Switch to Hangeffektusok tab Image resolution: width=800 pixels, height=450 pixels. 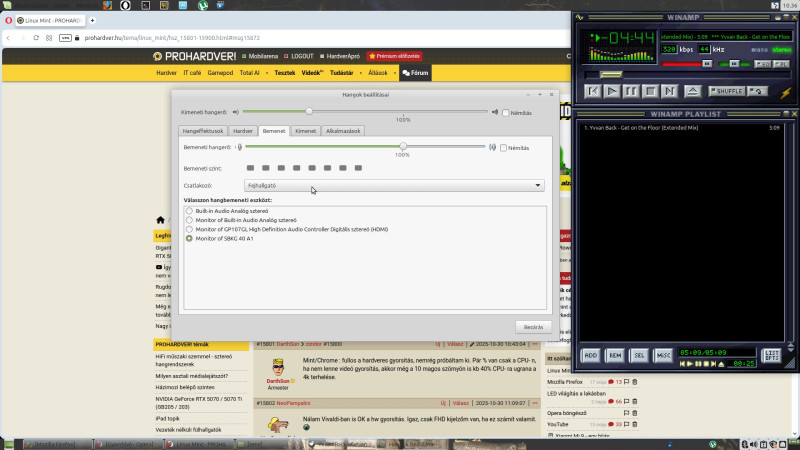pos(203,131)
